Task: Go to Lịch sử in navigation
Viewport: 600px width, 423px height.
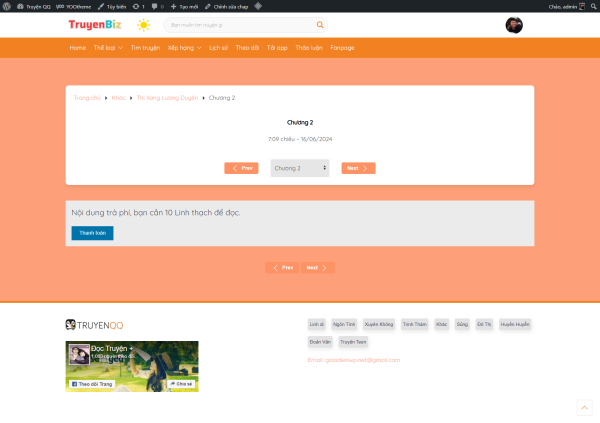Action: (x=219, y=48)
